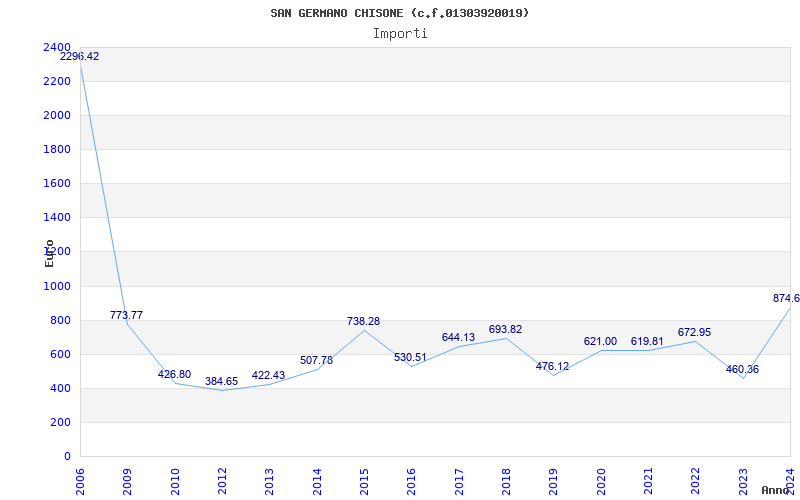800x500 pixels.
Task: Select the 2296.42 data label
Action: (x=80, y=57)
